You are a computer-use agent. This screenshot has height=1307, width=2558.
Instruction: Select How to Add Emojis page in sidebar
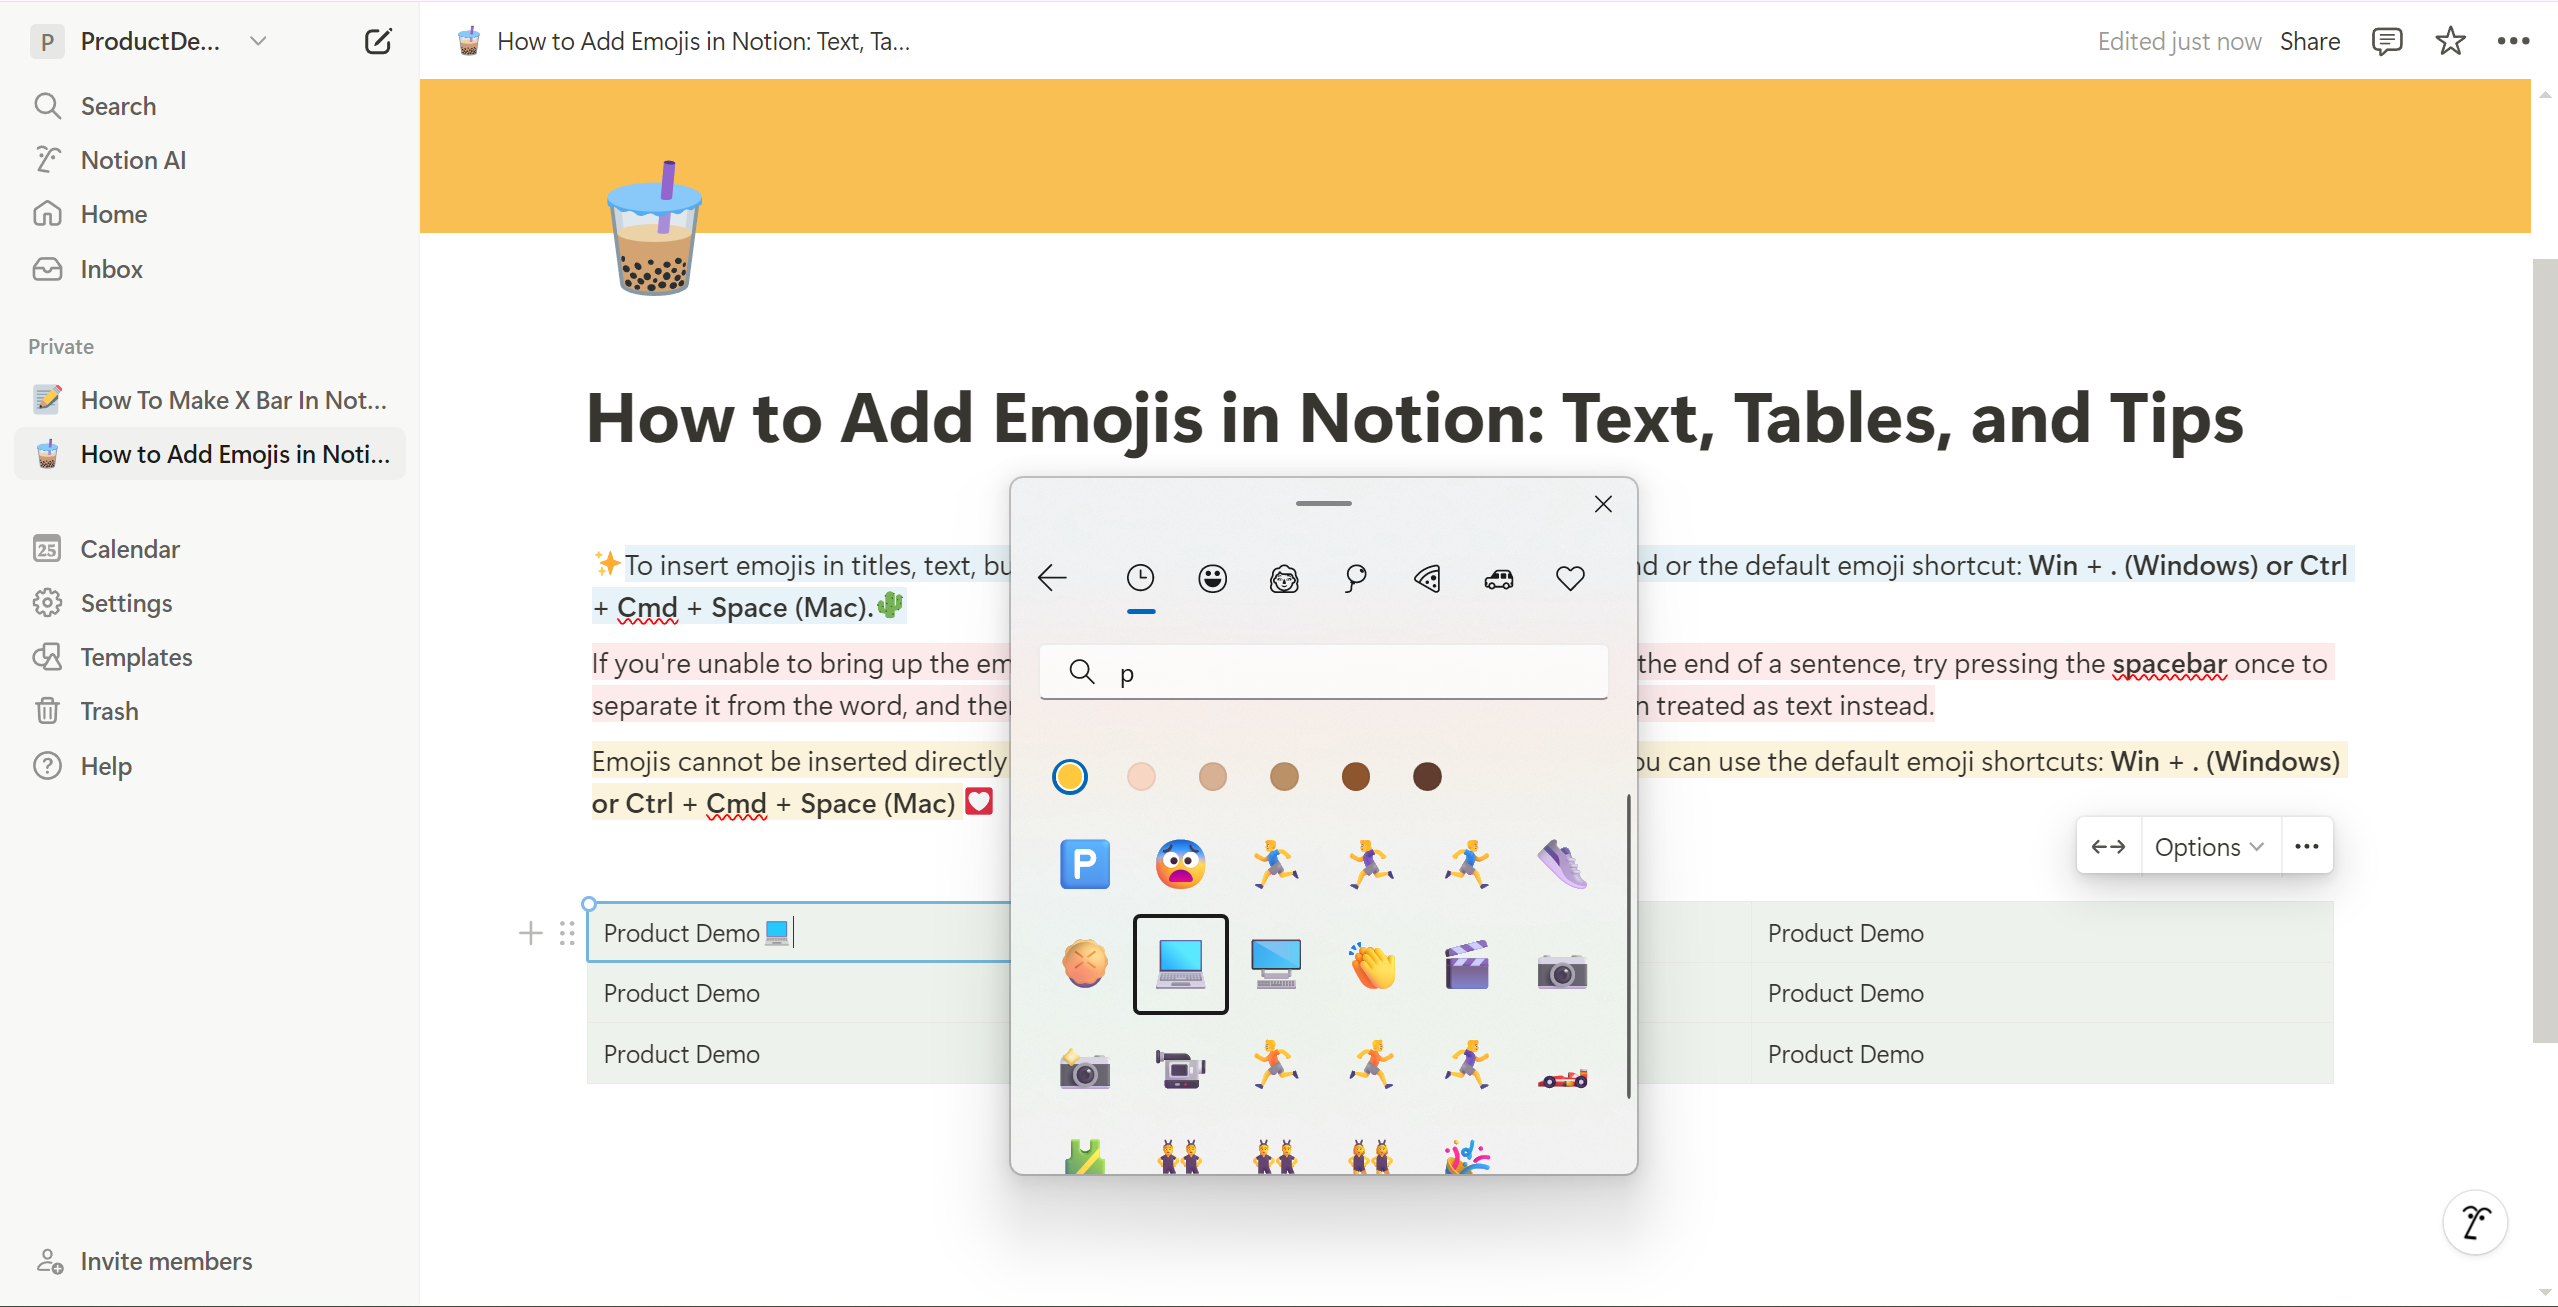coord(210,454)
